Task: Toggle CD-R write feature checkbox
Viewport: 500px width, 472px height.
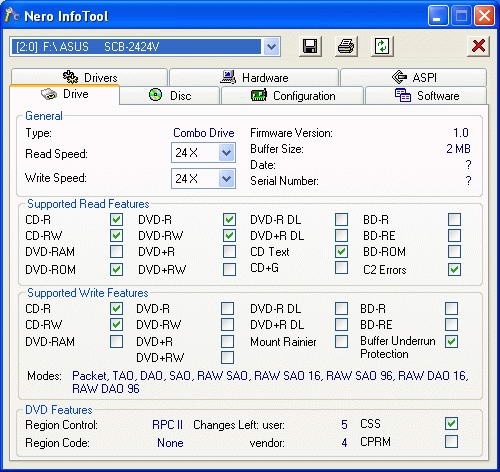Action: (116, 309)
